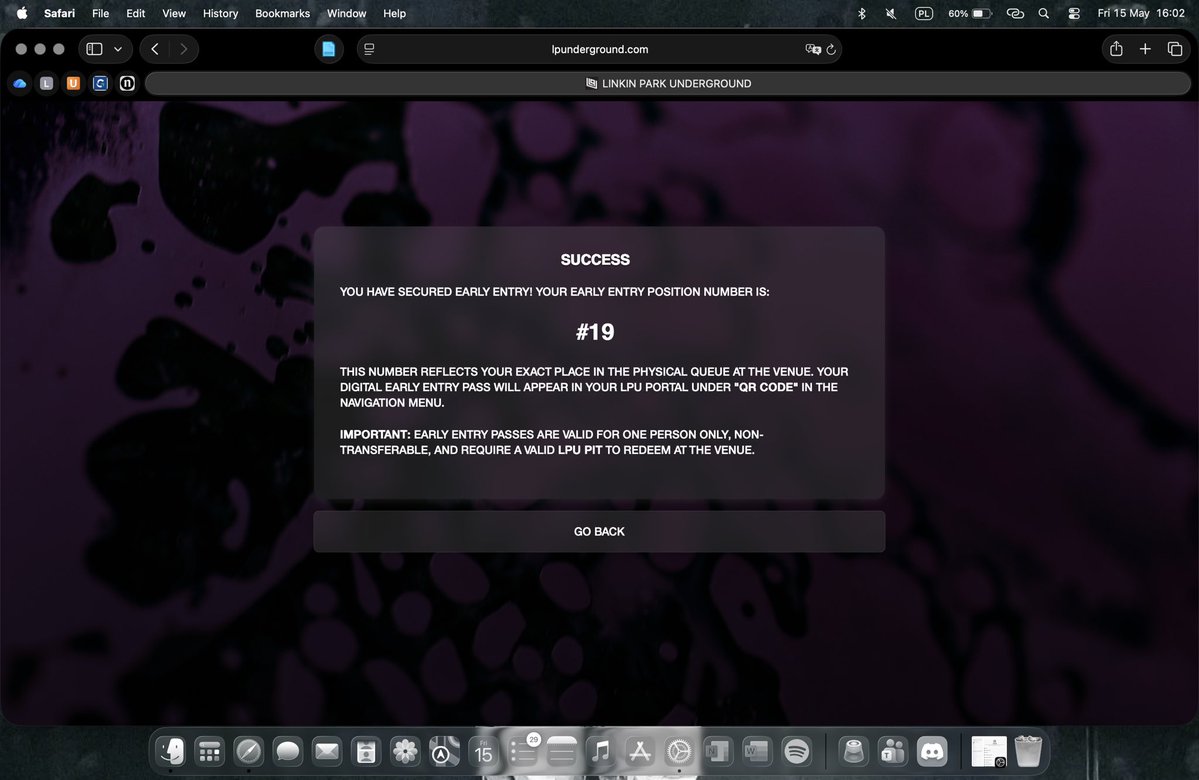This screenshot has width=1199, height=780.
Task: Open Reminders with badge 29 in Dock
Action: (523, 752)
